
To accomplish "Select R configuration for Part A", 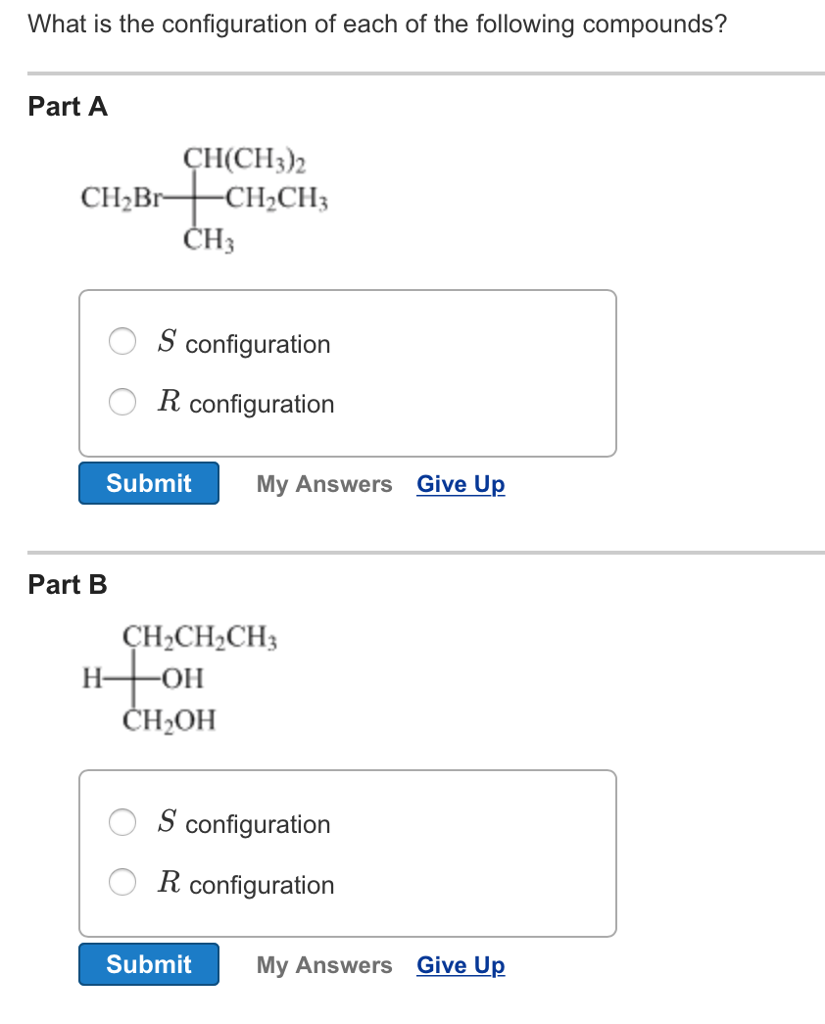I will (x=122, y=402).
